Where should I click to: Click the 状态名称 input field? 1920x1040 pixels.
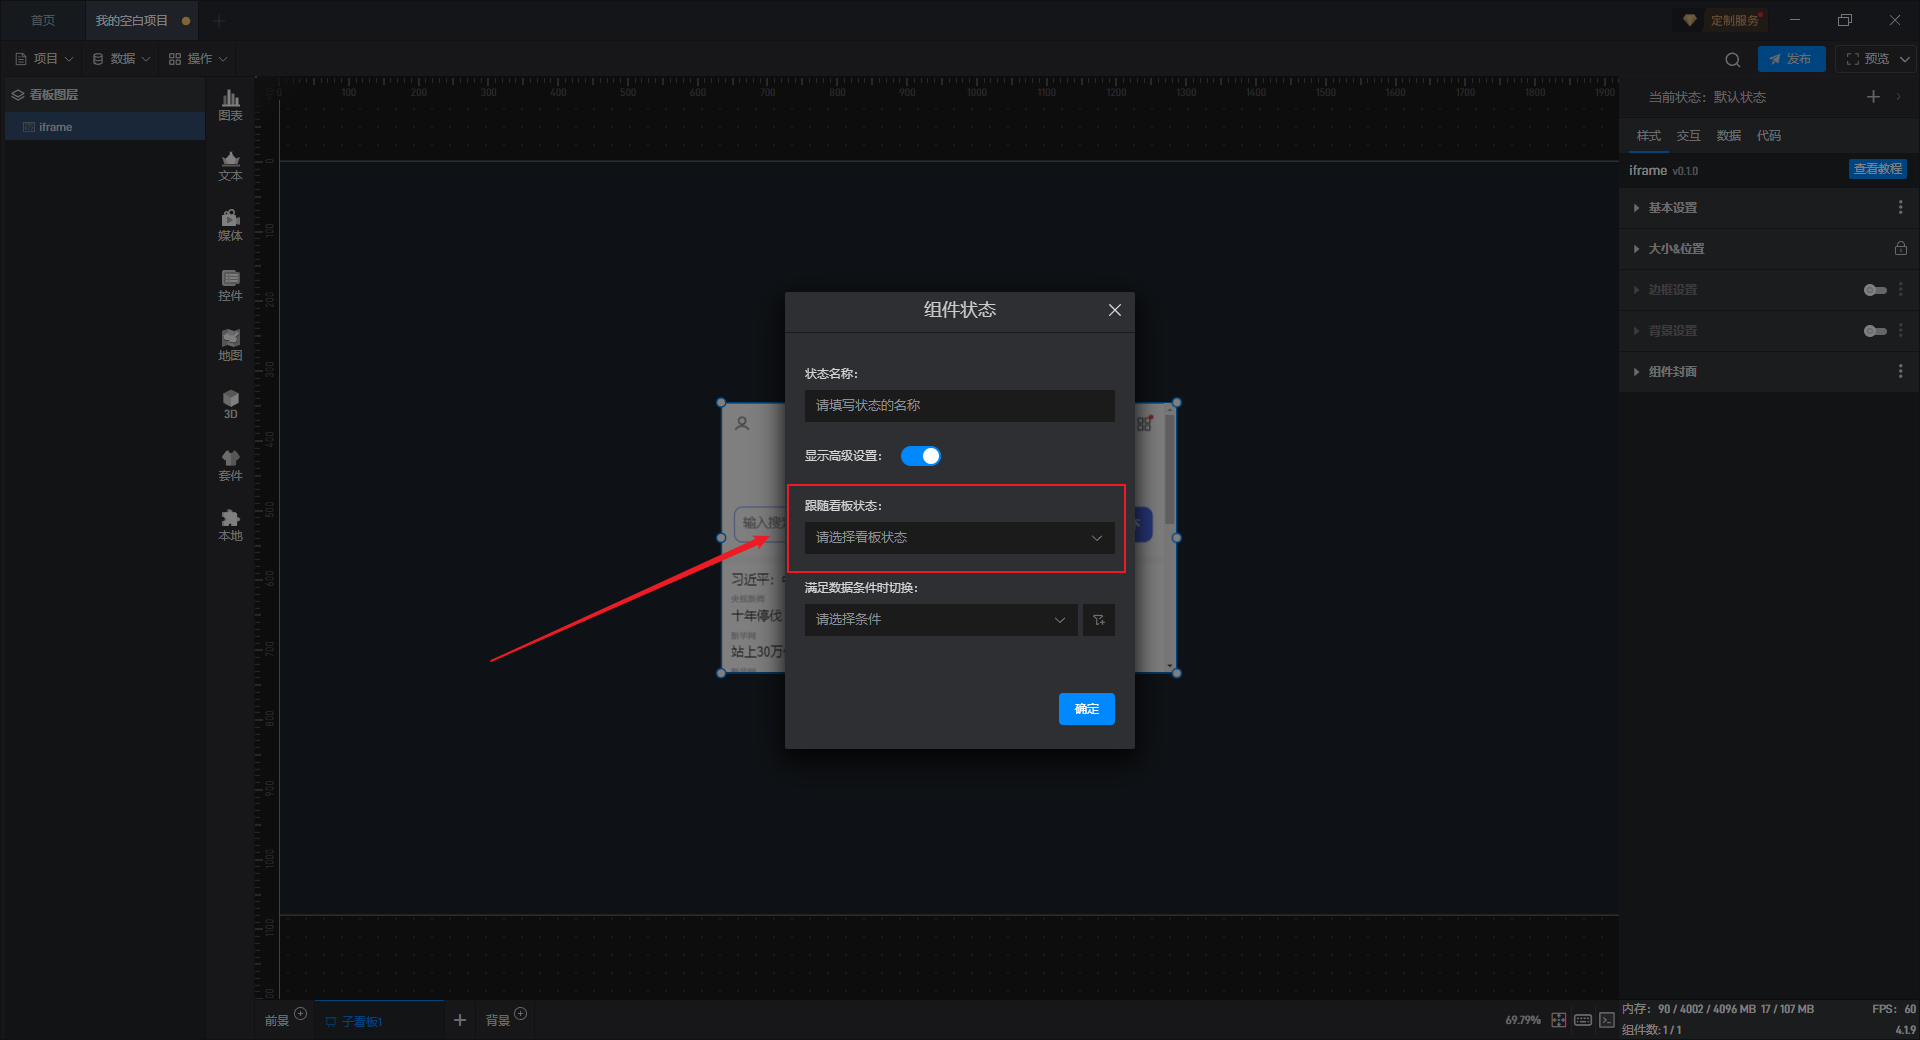pyautogui.click(x=960, y=406)
